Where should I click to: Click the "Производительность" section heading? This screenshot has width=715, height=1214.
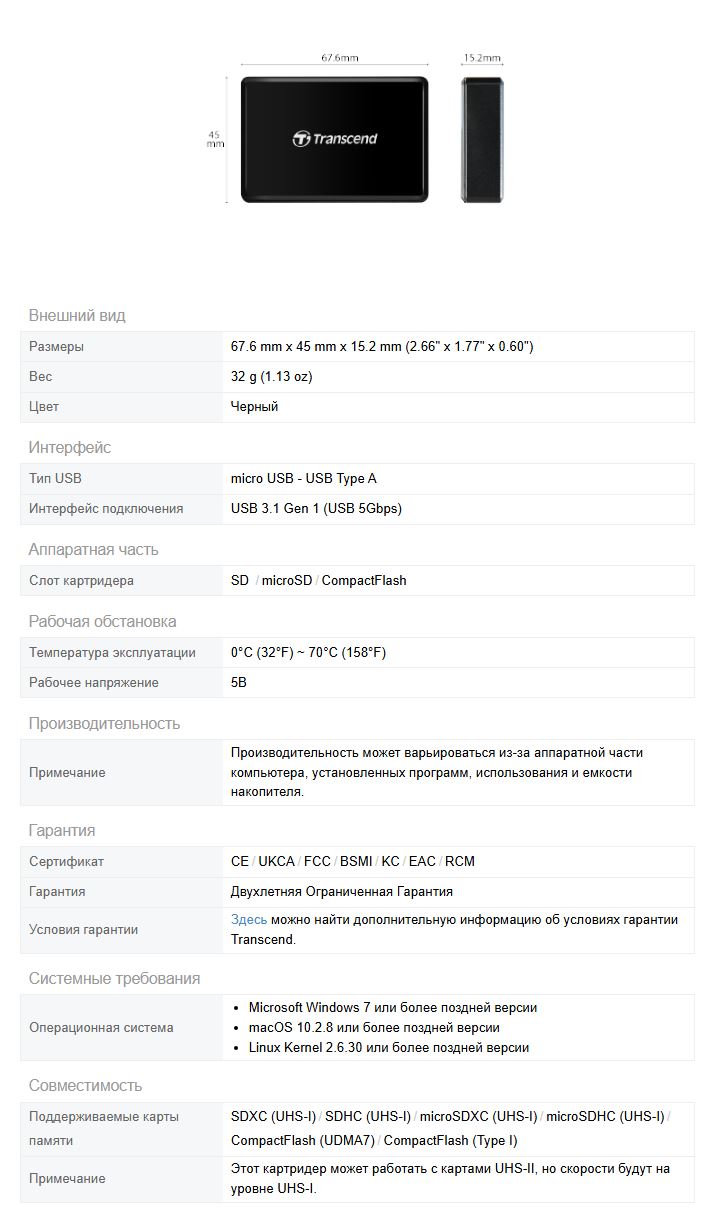(104, 724)
